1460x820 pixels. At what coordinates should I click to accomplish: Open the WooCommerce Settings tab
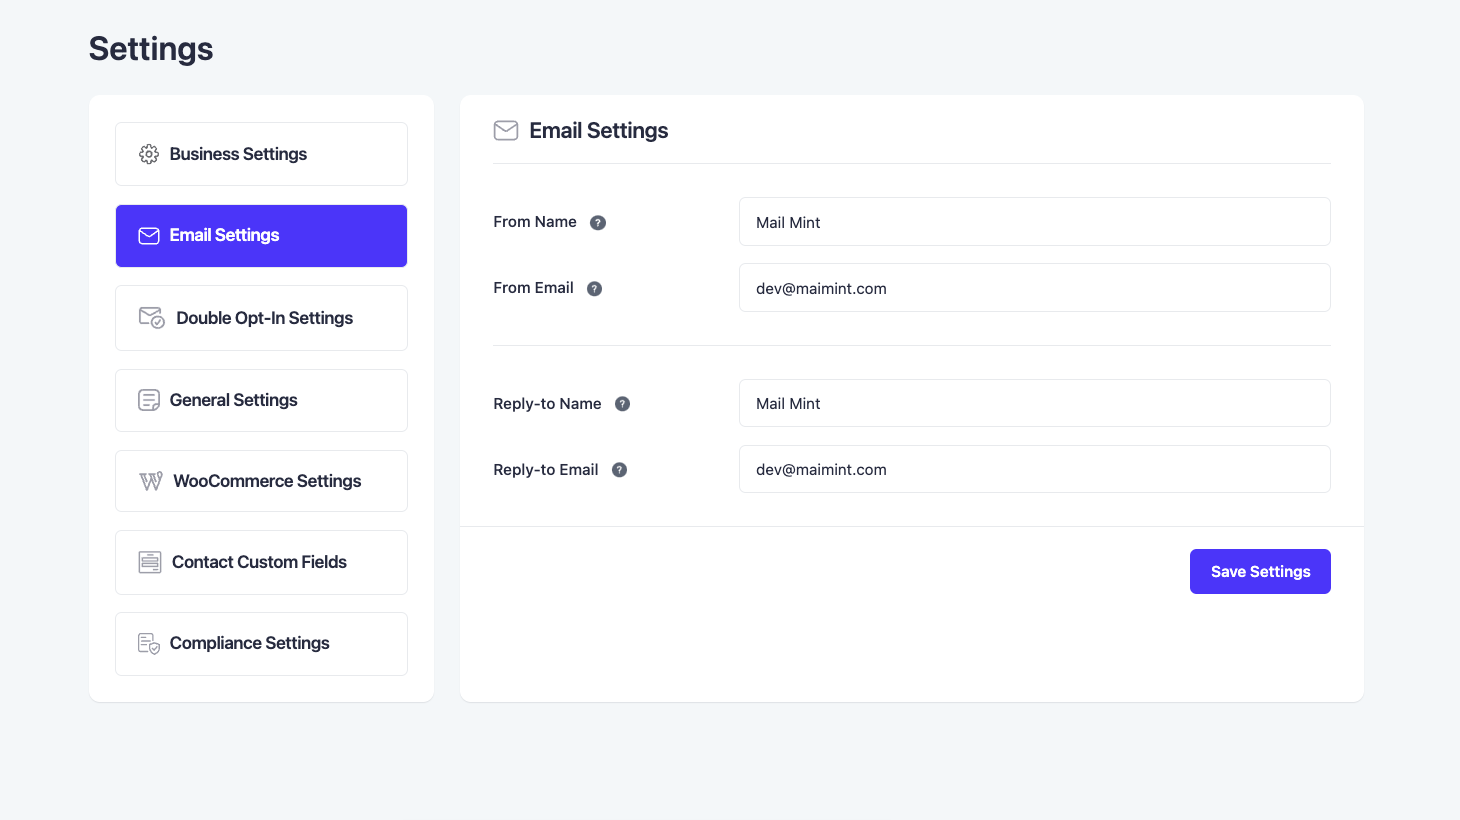[261, 481]
